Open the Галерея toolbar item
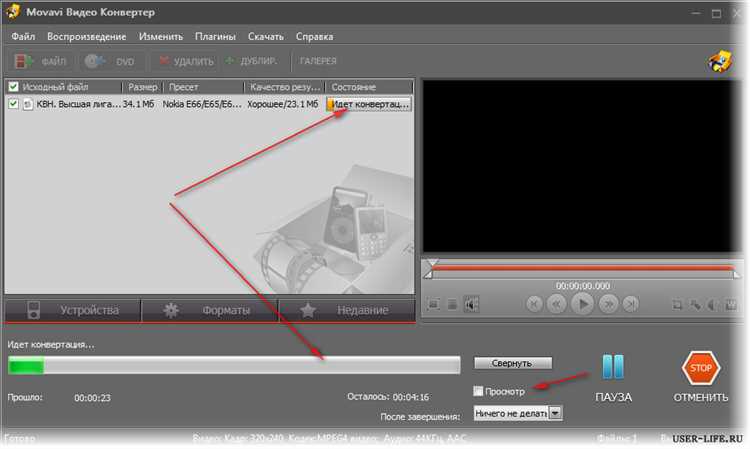 [x=318, y=61]
